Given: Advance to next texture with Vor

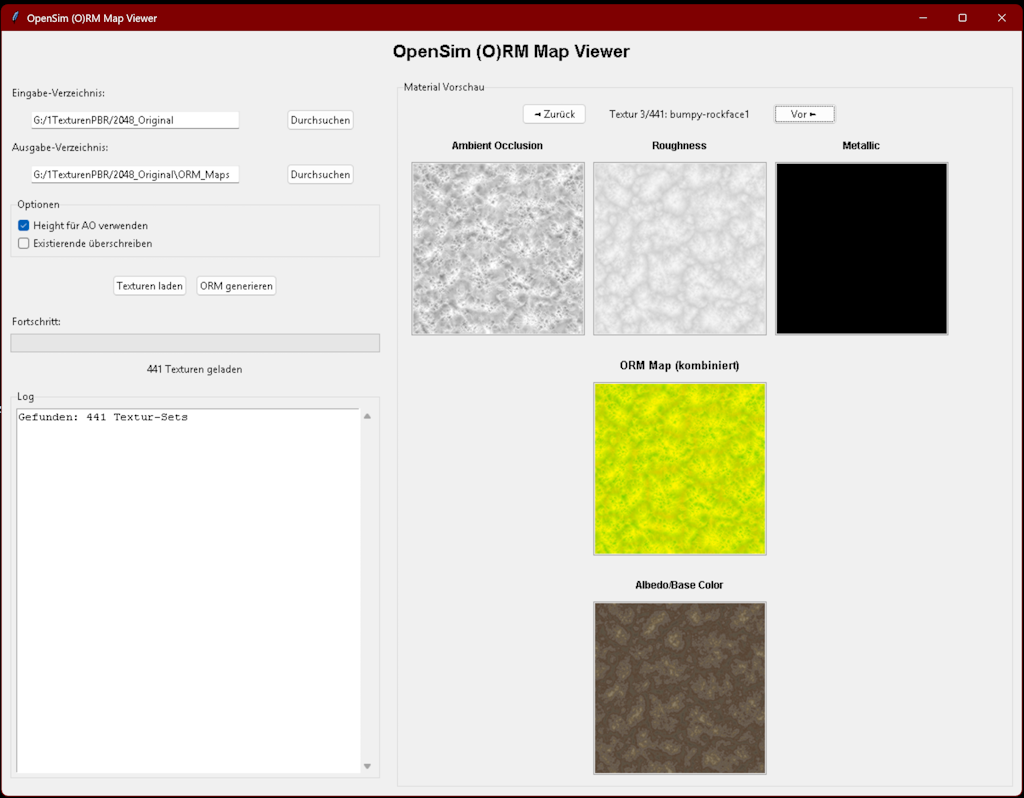Looking at the screenshot, I should point(804,114).
